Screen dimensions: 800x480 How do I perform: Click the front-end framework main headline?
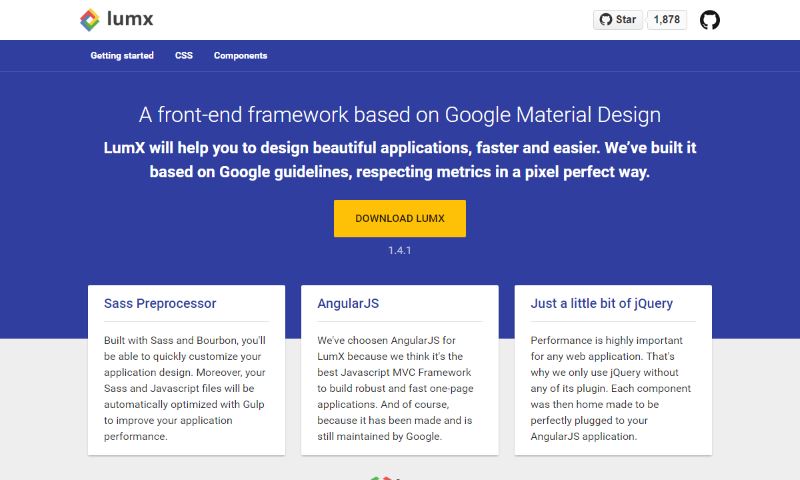(x=400, y=115)
